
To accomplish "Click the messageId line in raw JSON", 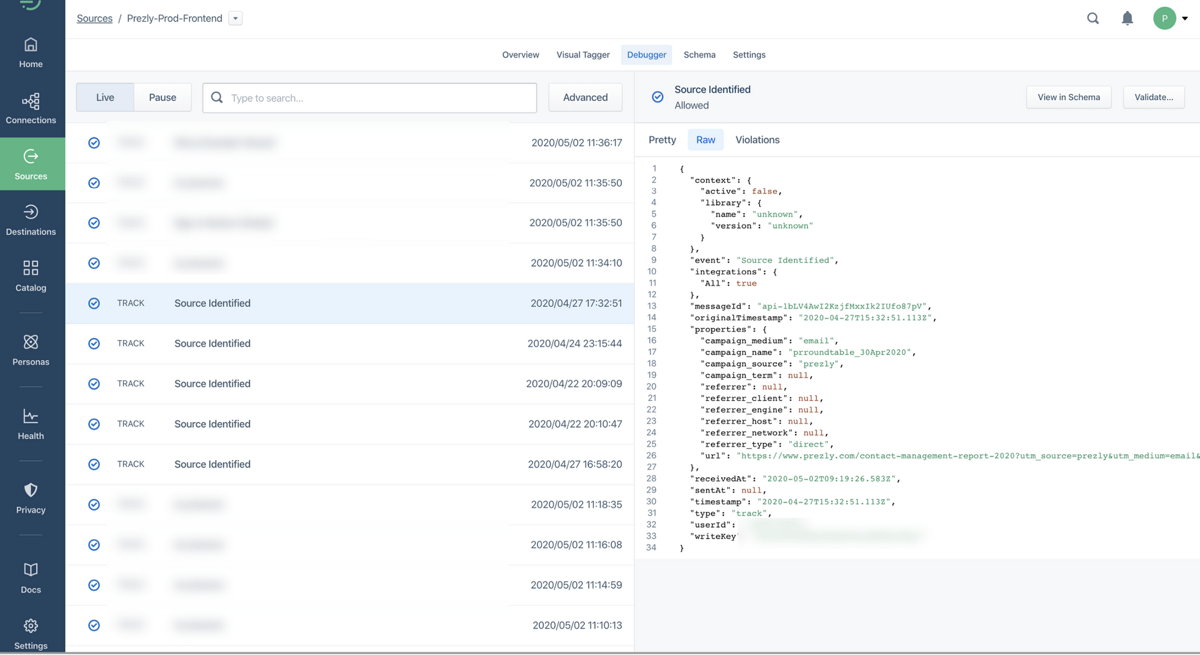I will pyautogui.click(x=810, y=306).
